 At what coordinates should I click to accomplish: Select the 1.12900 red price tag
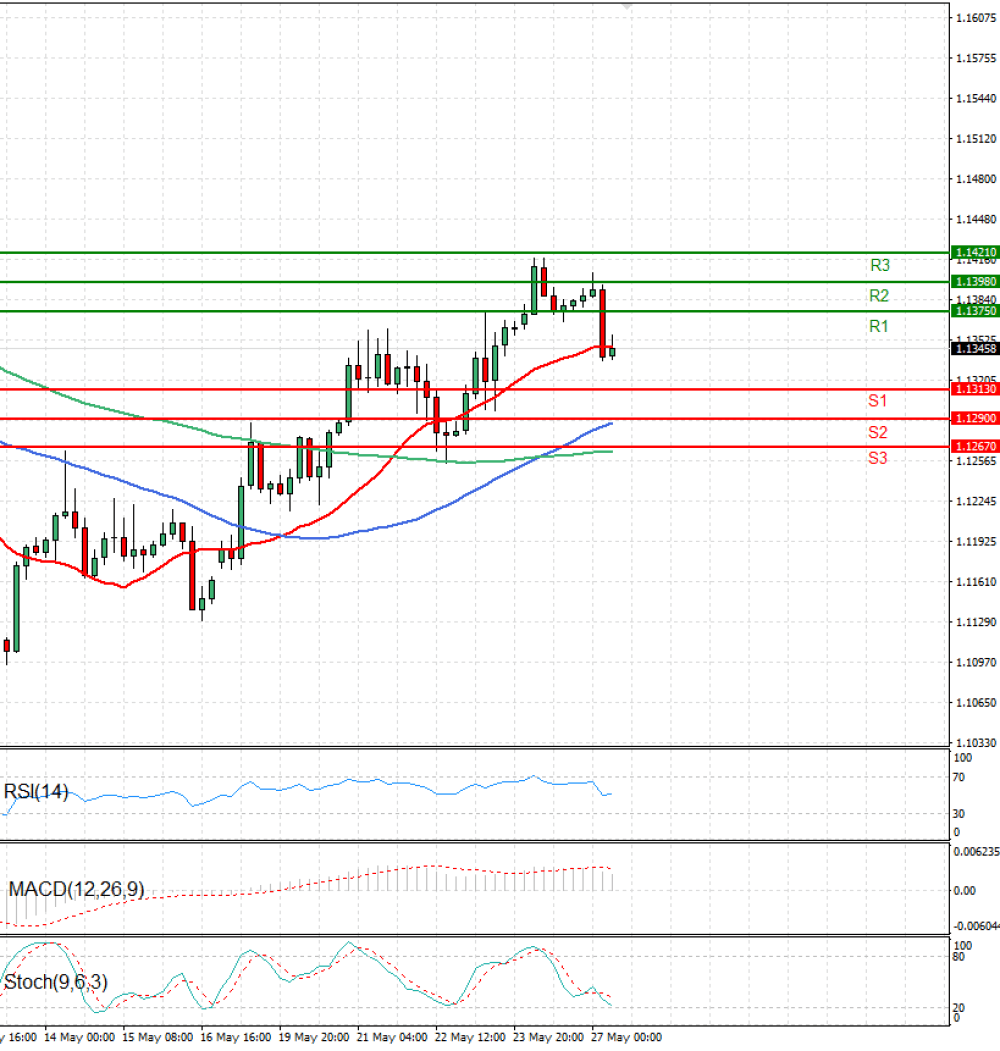[975, 418]
